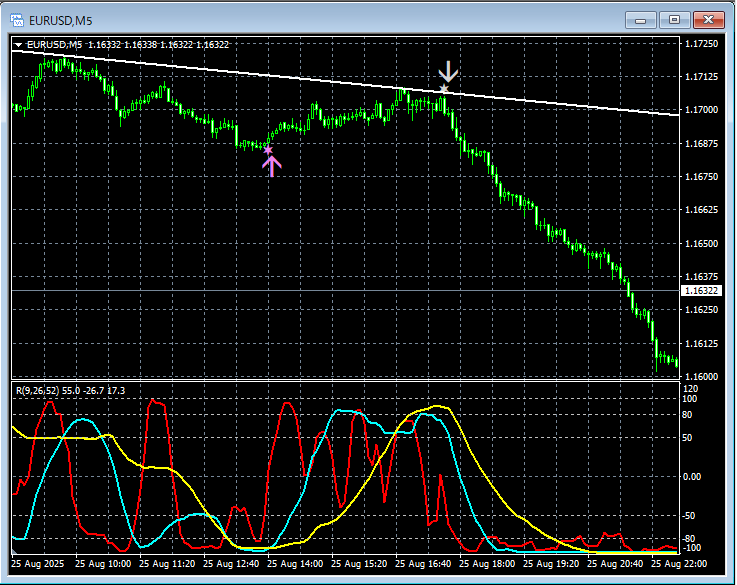Click the 25 Aug 16:40 time label
737x585 pixels.
(423, 563)
